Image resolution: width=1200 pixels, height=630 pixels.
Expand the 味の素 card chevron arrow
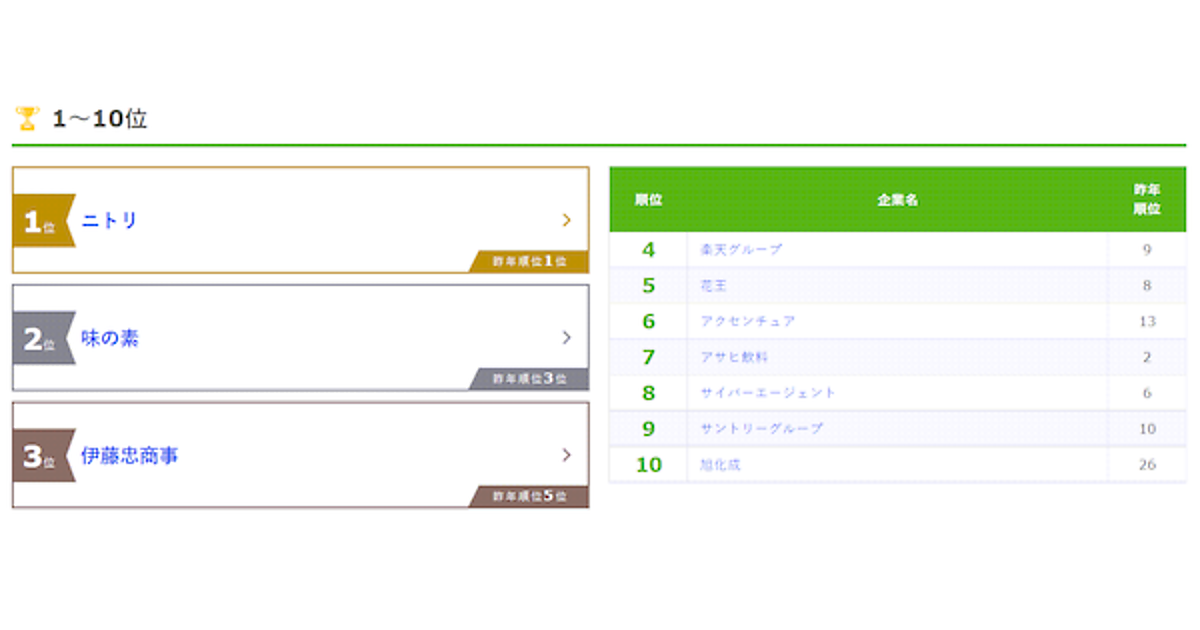(566, 338)
